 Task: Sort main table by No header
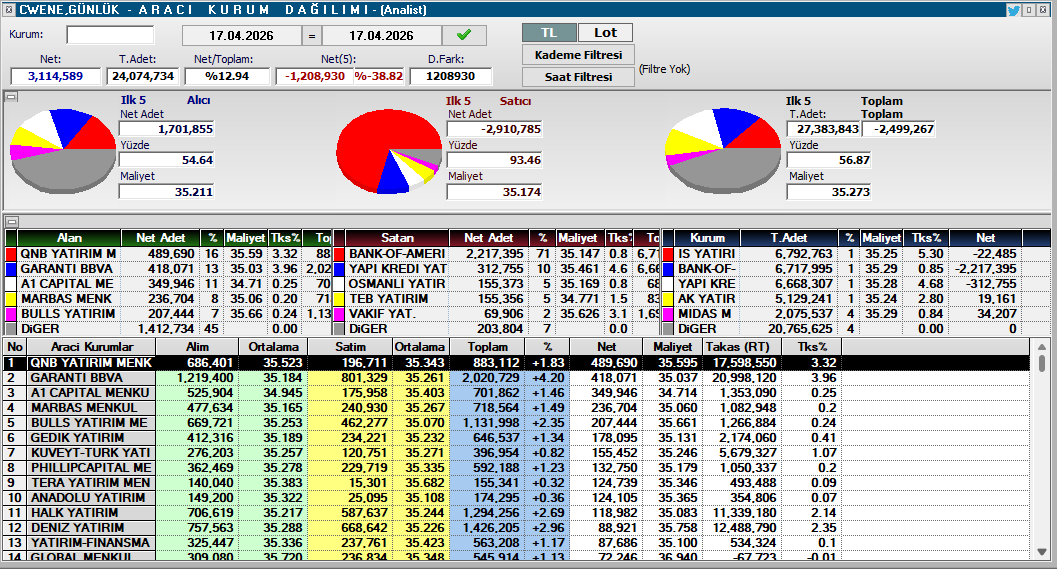coord(15,347)
